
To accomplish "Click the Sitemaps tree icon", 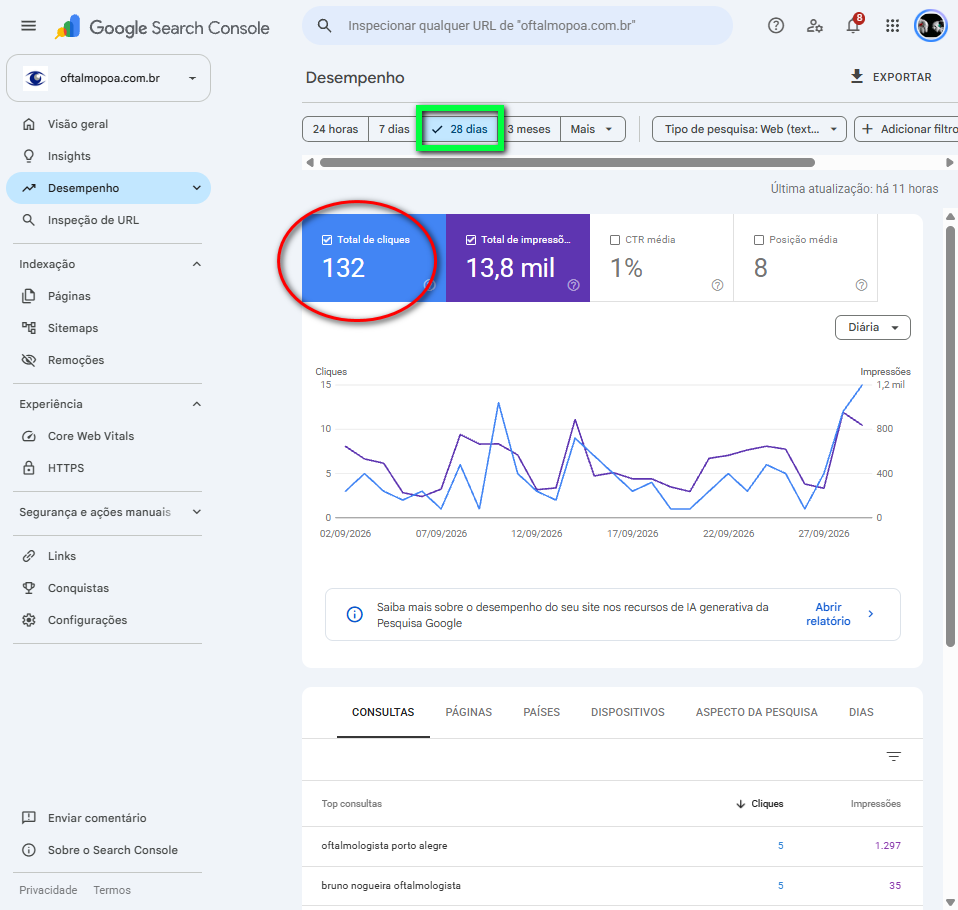I will coord(29,328).
